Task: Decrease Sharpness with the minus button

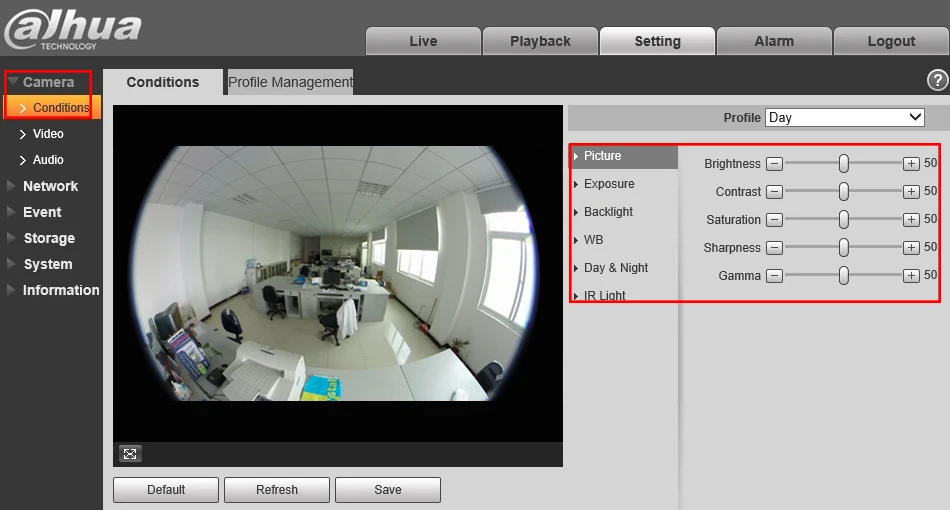Action: click(x=774, y=247)
